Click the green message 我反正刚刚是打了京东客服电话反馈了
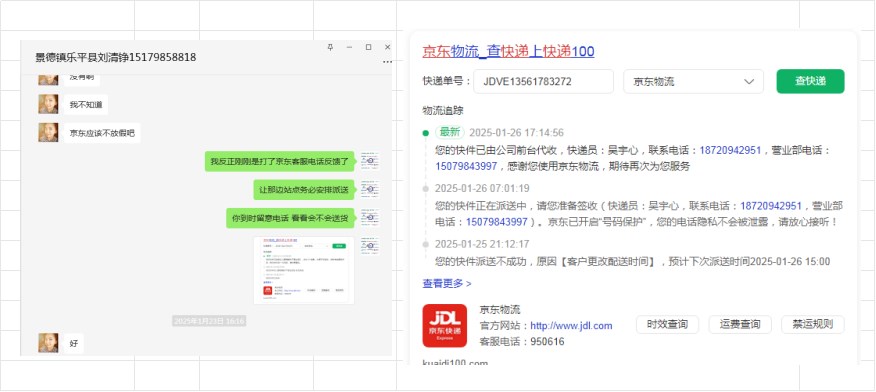This screenshot has height=392, width=876. [279, 161]
